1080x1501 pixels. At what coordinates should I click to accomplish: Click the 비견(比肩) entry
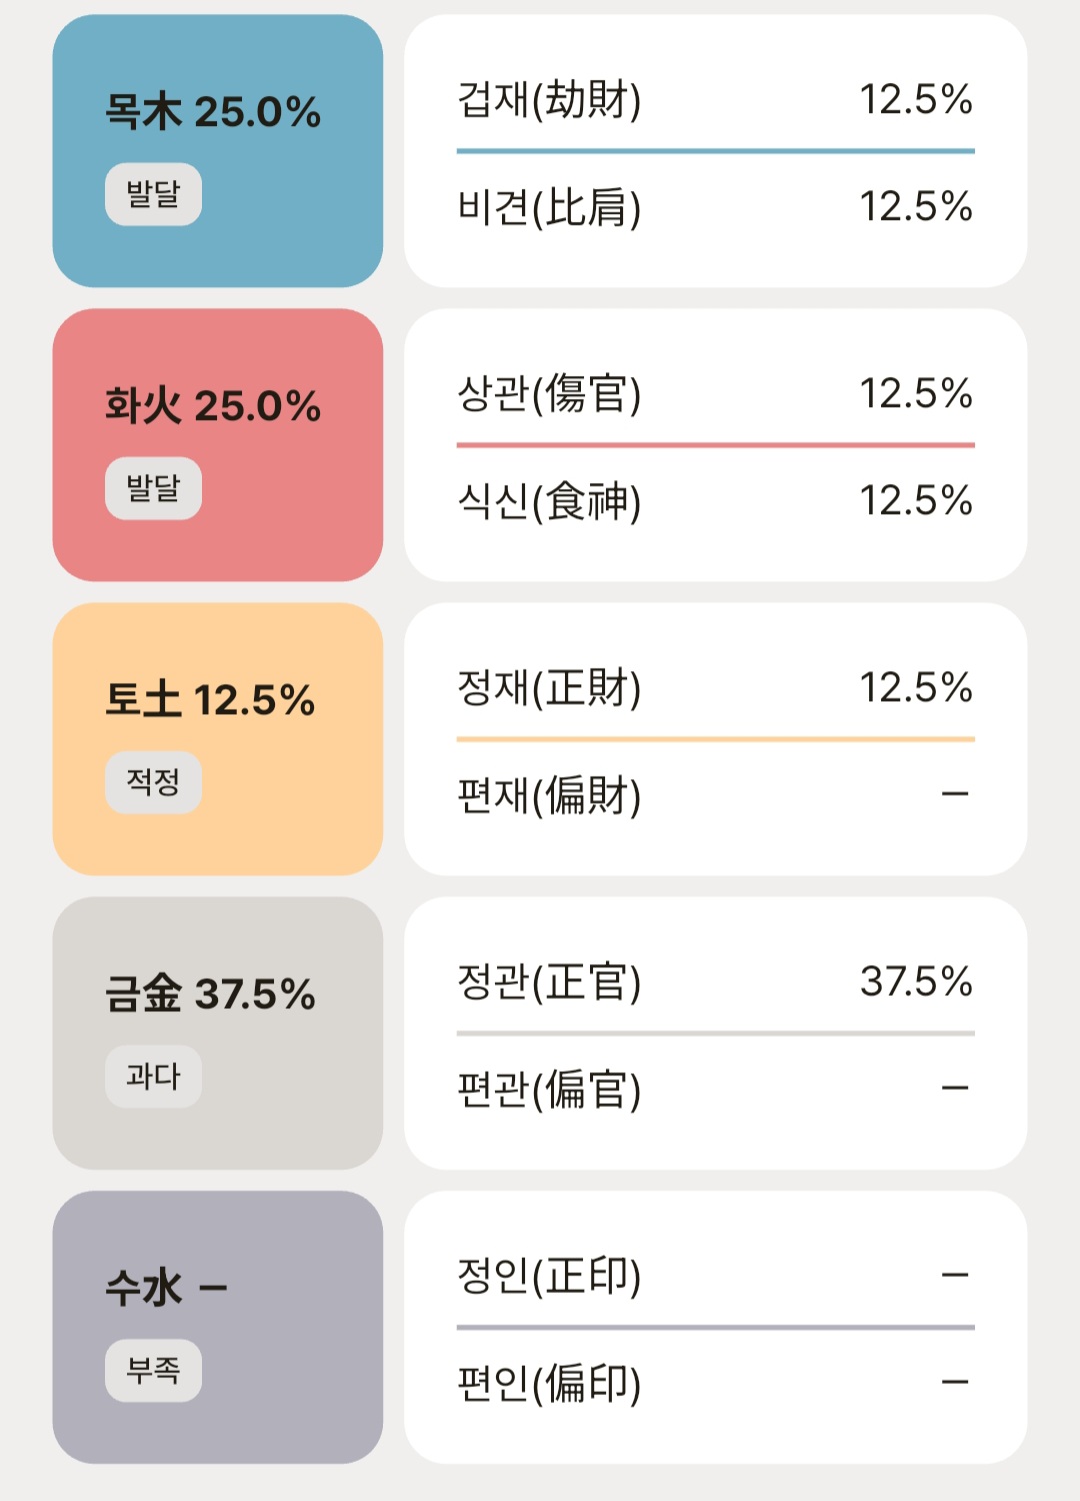click(x=714, y=207)
